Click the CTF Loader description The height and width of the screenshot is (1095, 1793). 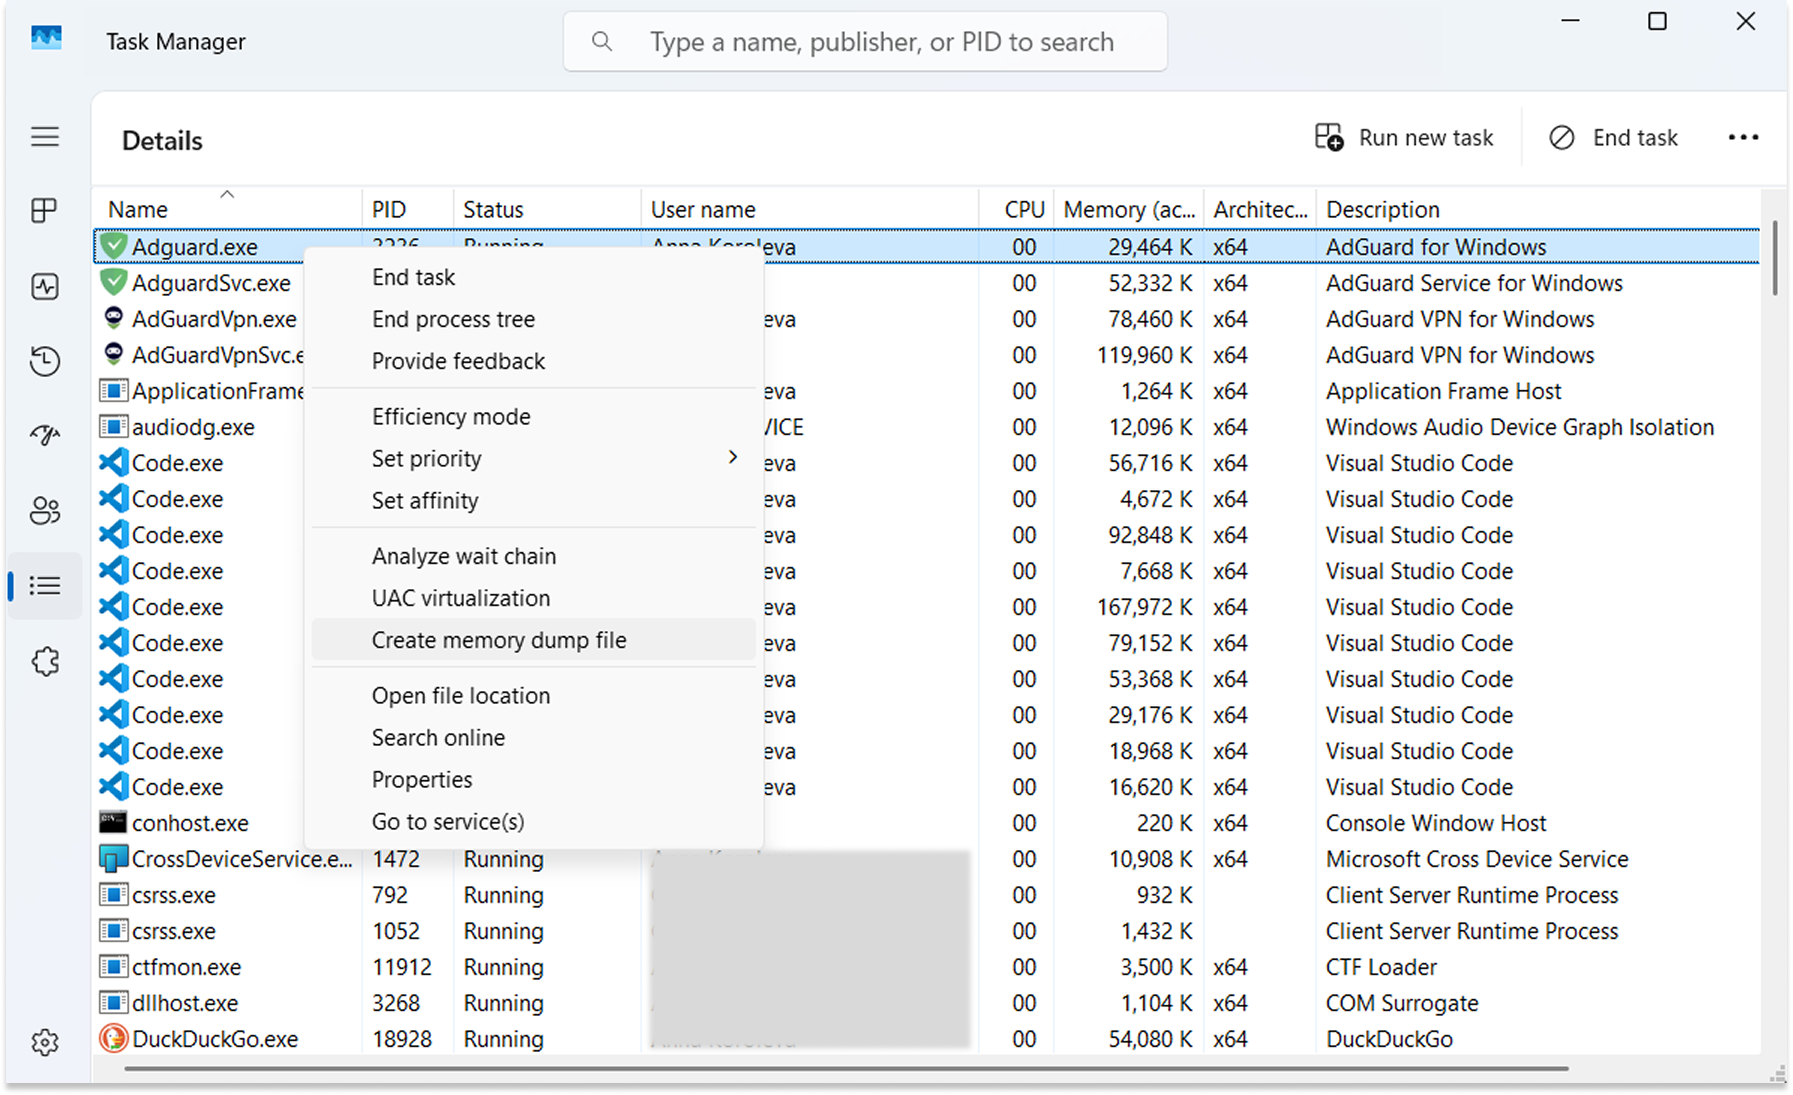tap(1381, 967)
